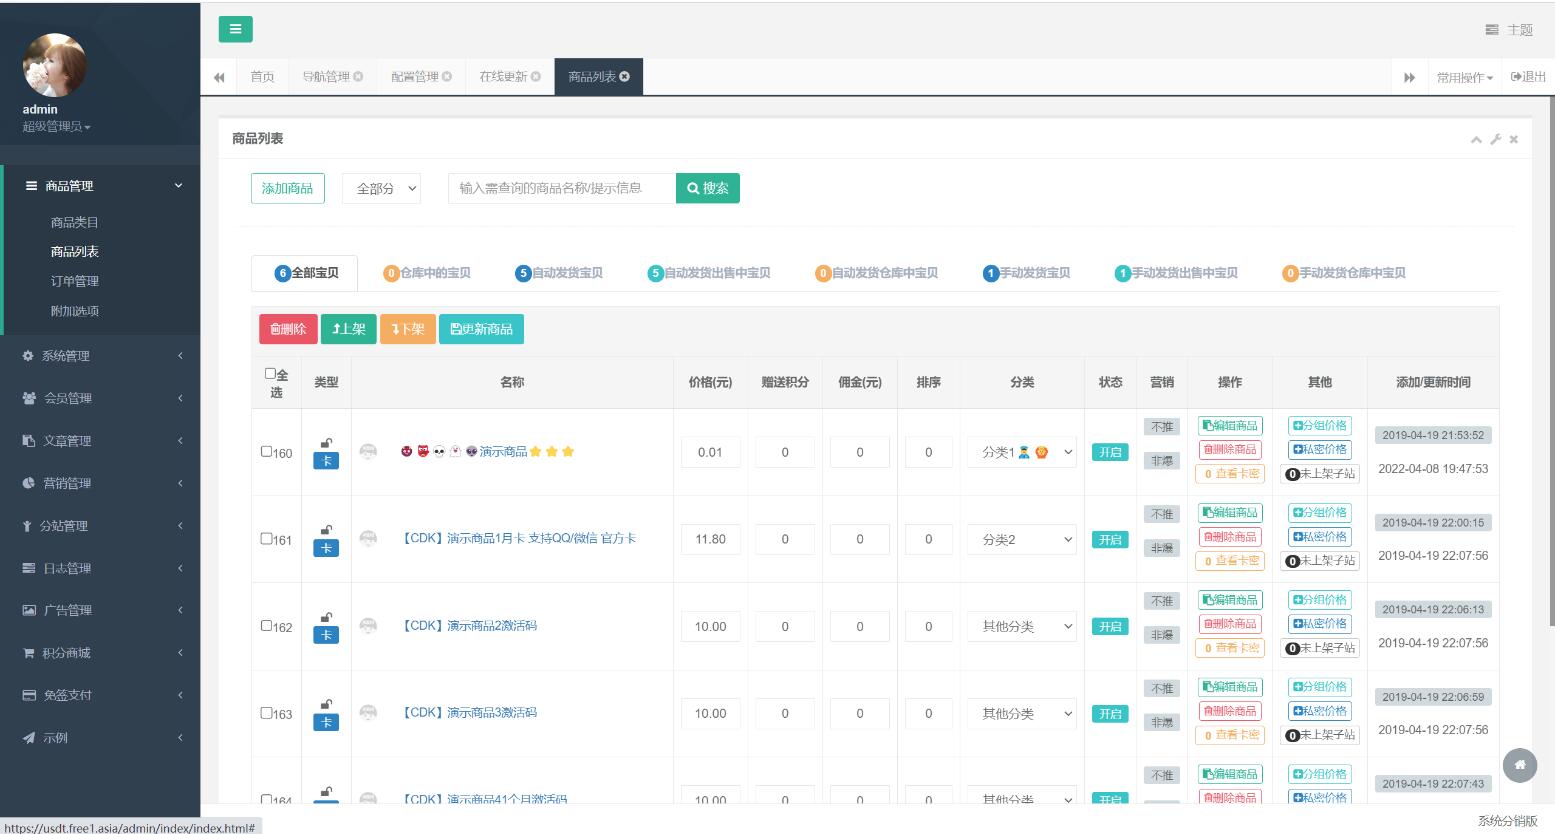Toggle 开启 status for product 160
This screenshot has width=1555, height=834.
pos(1110,452)
